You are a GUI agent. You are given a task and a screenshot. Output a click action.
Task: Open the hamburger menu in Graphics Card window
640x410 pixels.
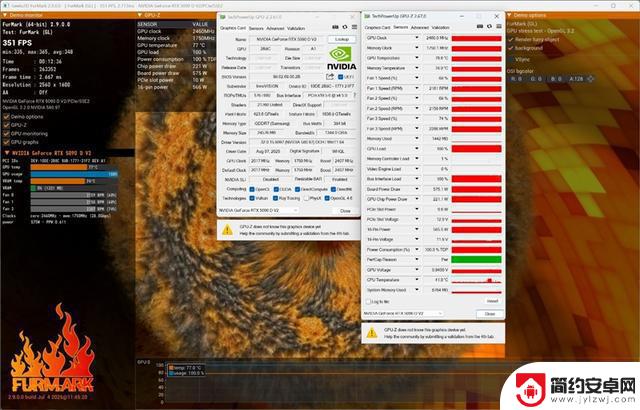[354, 27]
